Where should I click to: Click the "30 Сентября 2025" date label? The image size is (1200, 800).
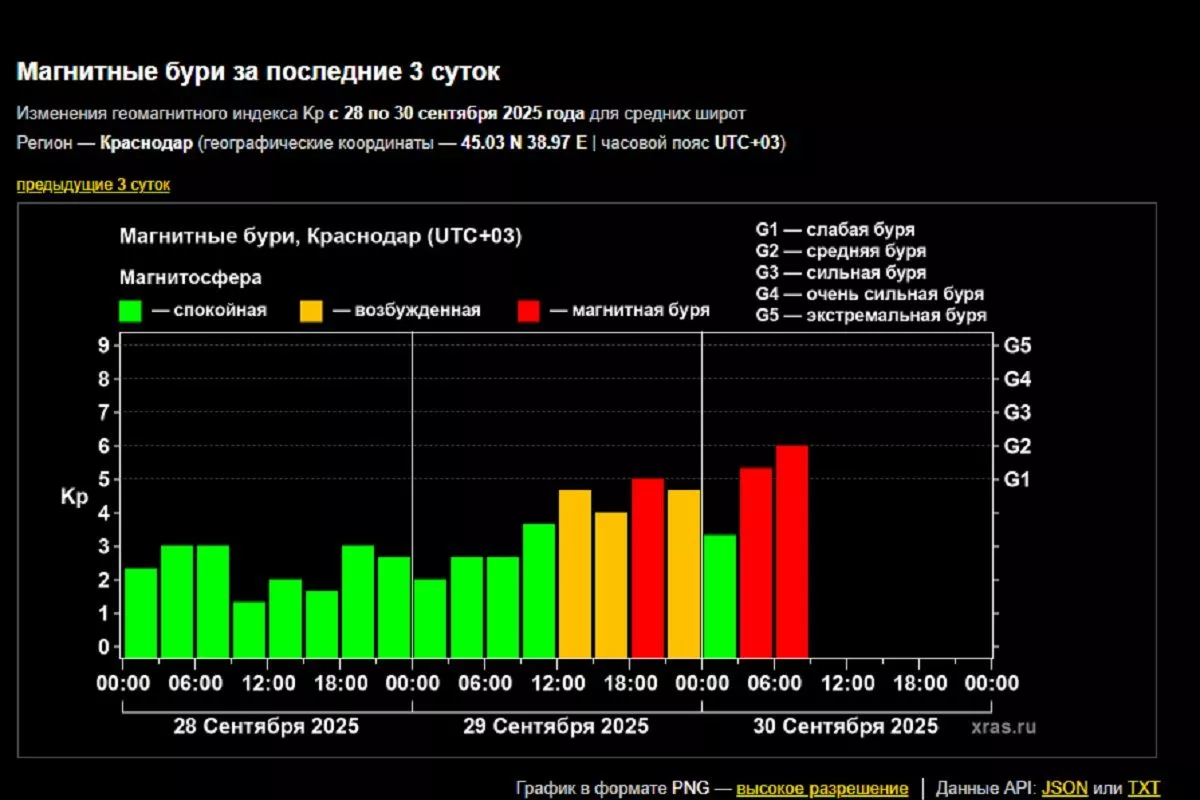pyautogui.click(x=845, y=726)
